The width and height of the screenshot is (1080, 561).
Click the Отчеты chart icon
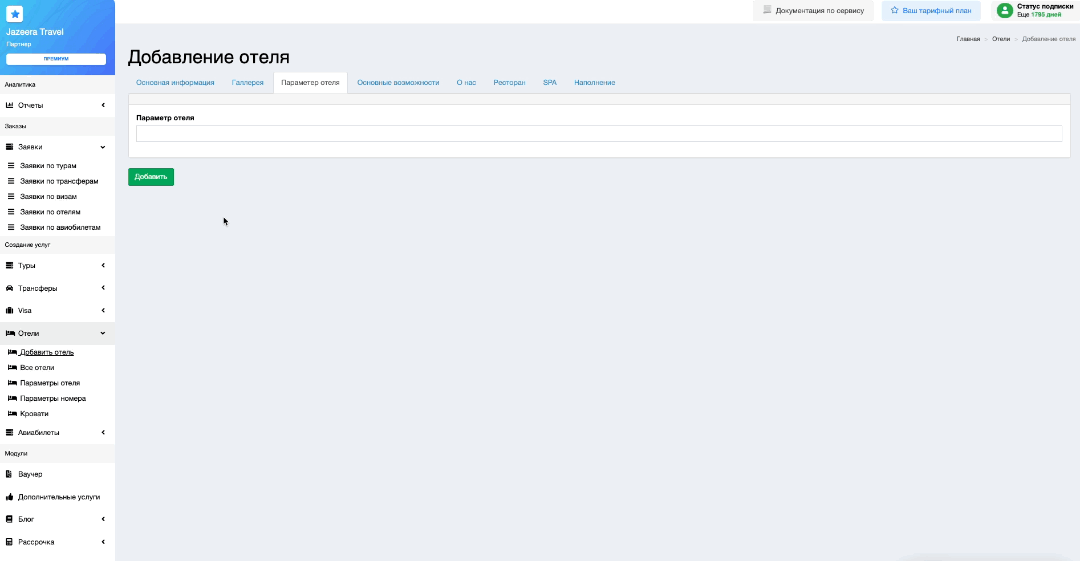point(10,105)
